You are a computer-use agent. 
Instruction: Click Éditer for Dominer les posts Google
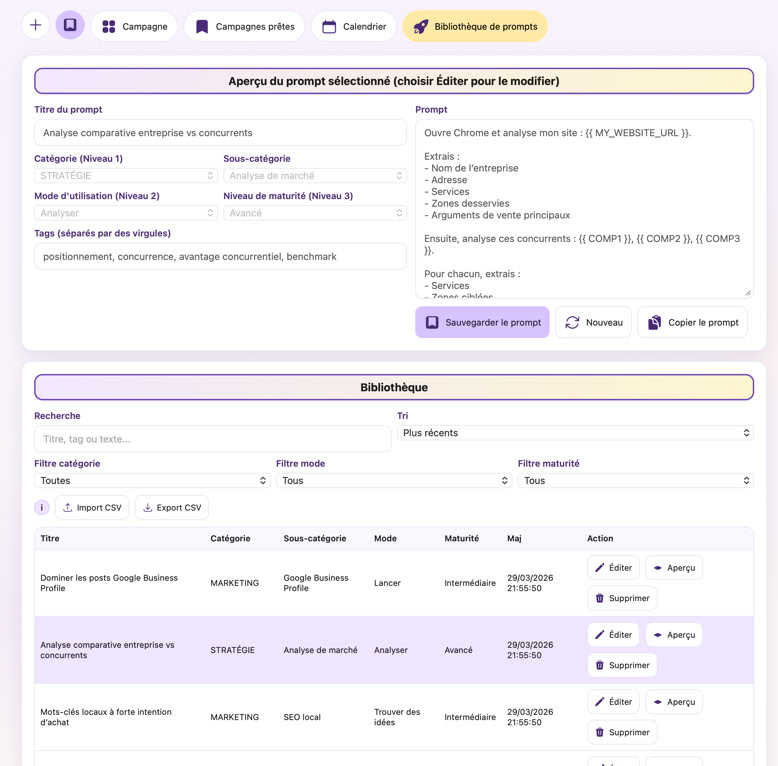coord(613,568)
